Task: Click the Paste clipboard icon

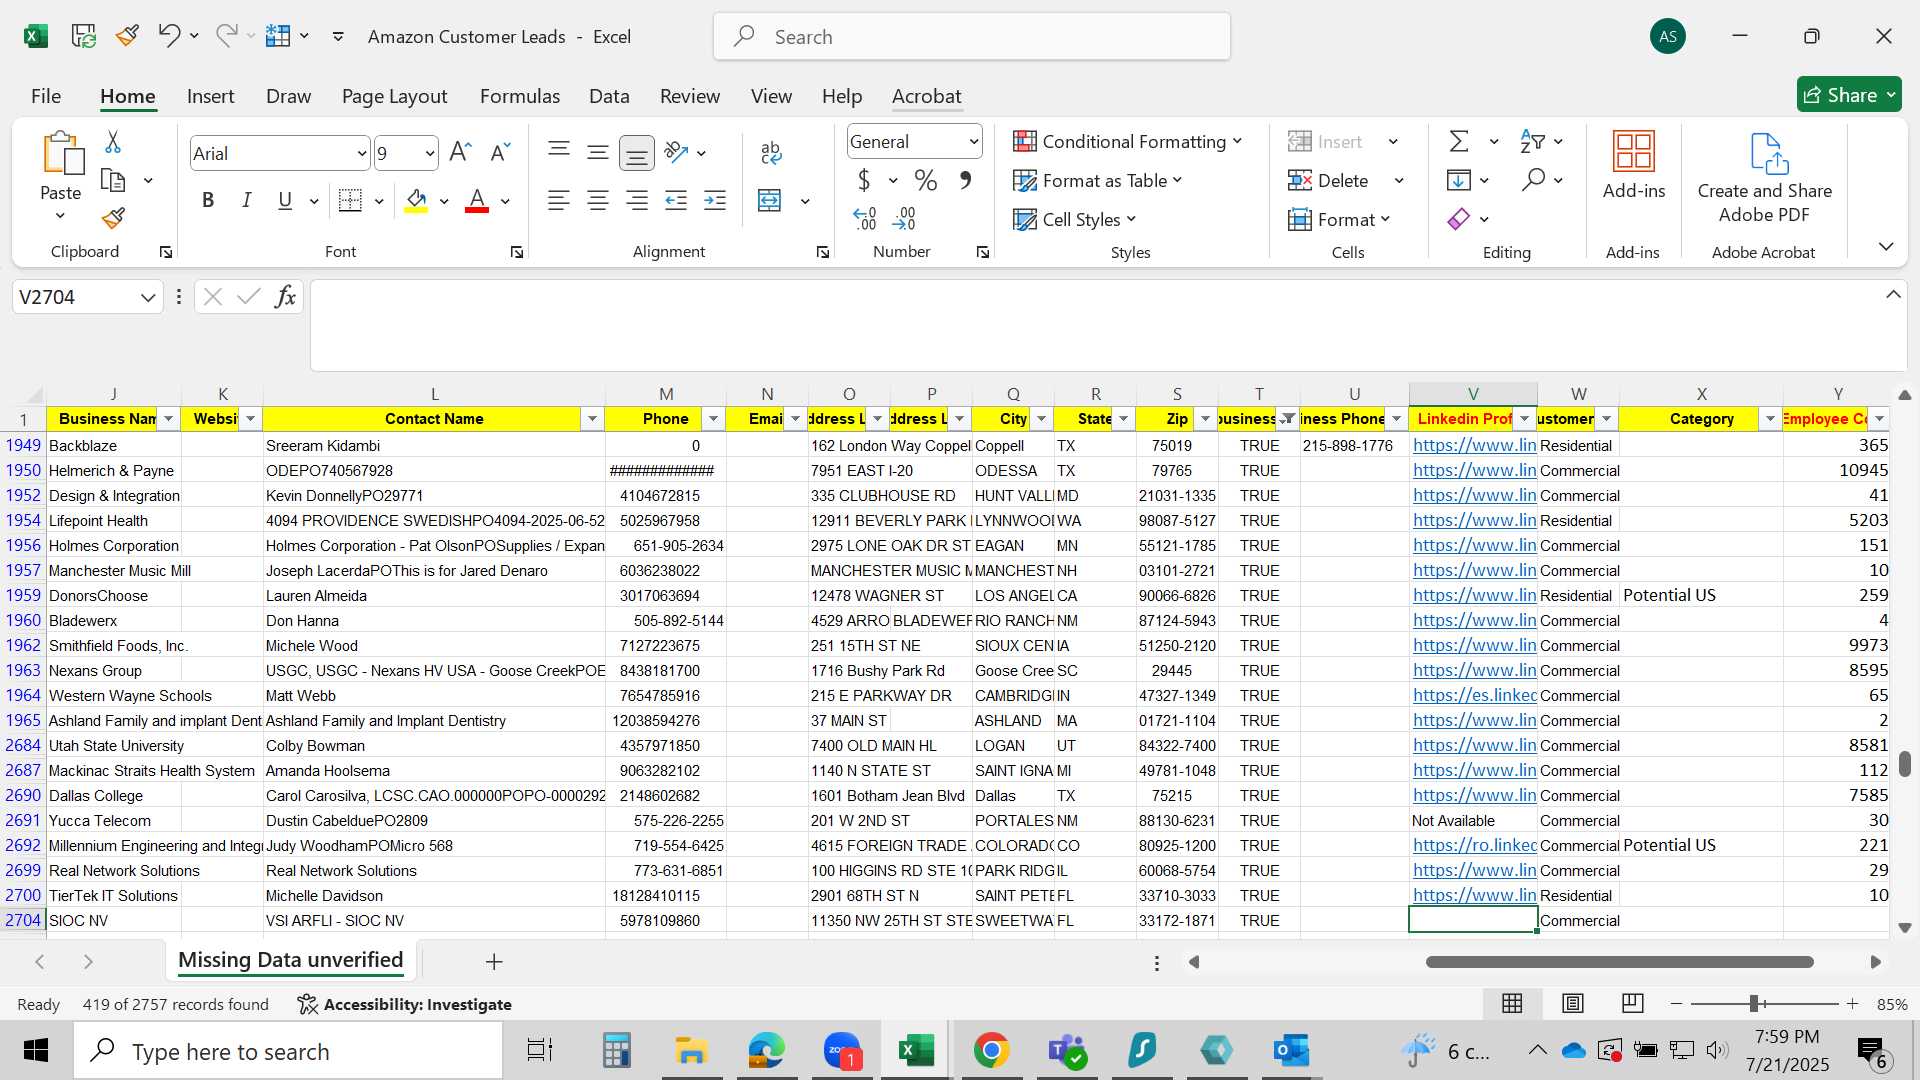Action: (x=62, y=153)
